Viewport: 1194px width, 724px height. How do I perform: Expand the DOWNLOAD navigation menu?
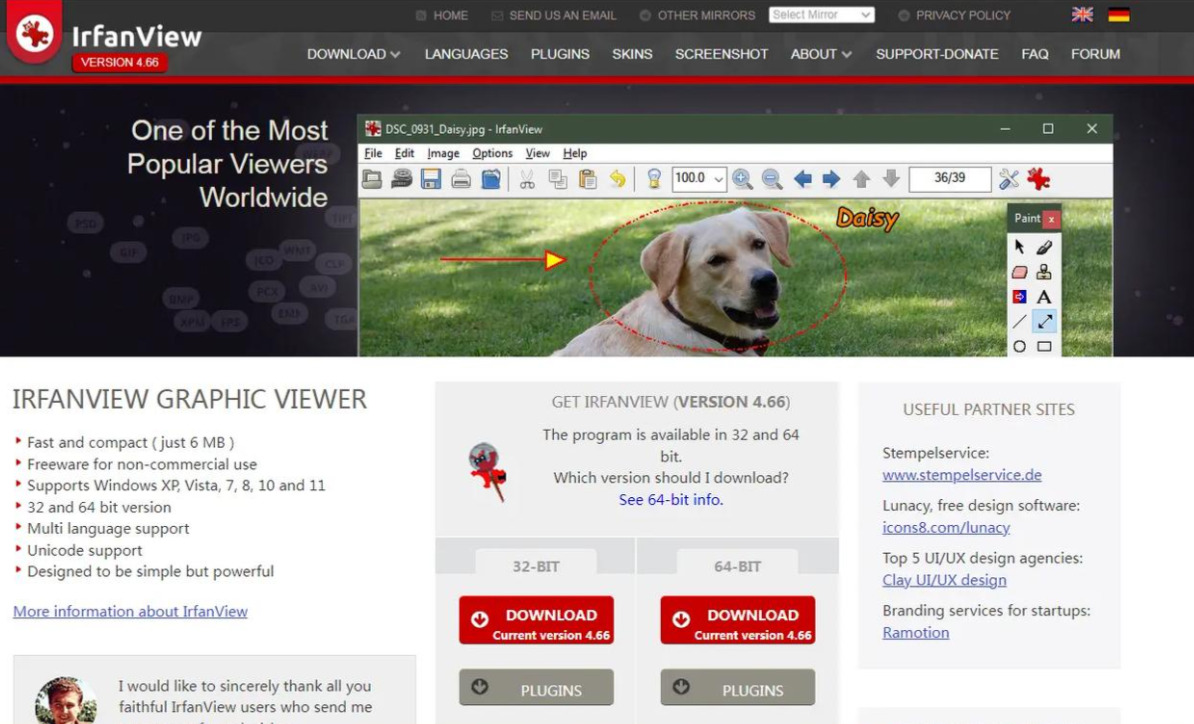click(x=353, y=54)
